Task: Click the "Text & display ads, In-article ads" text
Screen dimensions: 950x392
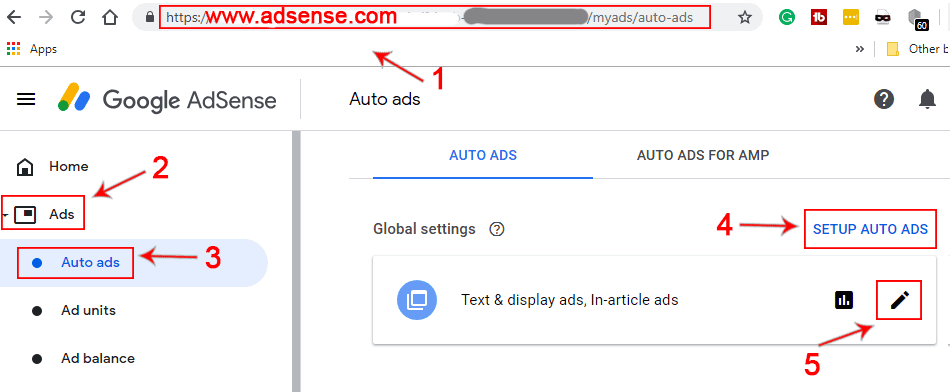Action: tap(570, 299)
